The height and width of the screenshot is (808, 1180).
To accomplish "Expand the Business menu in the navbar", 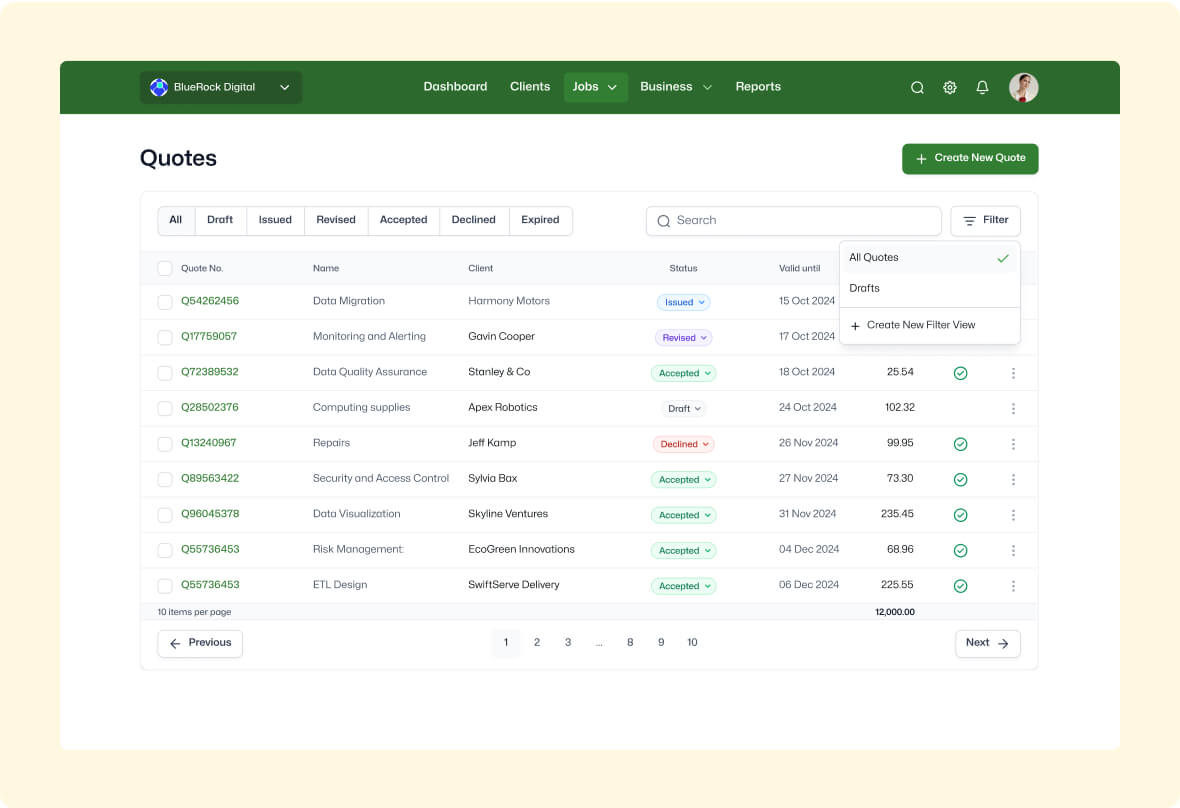I will [x=676, y=87].
